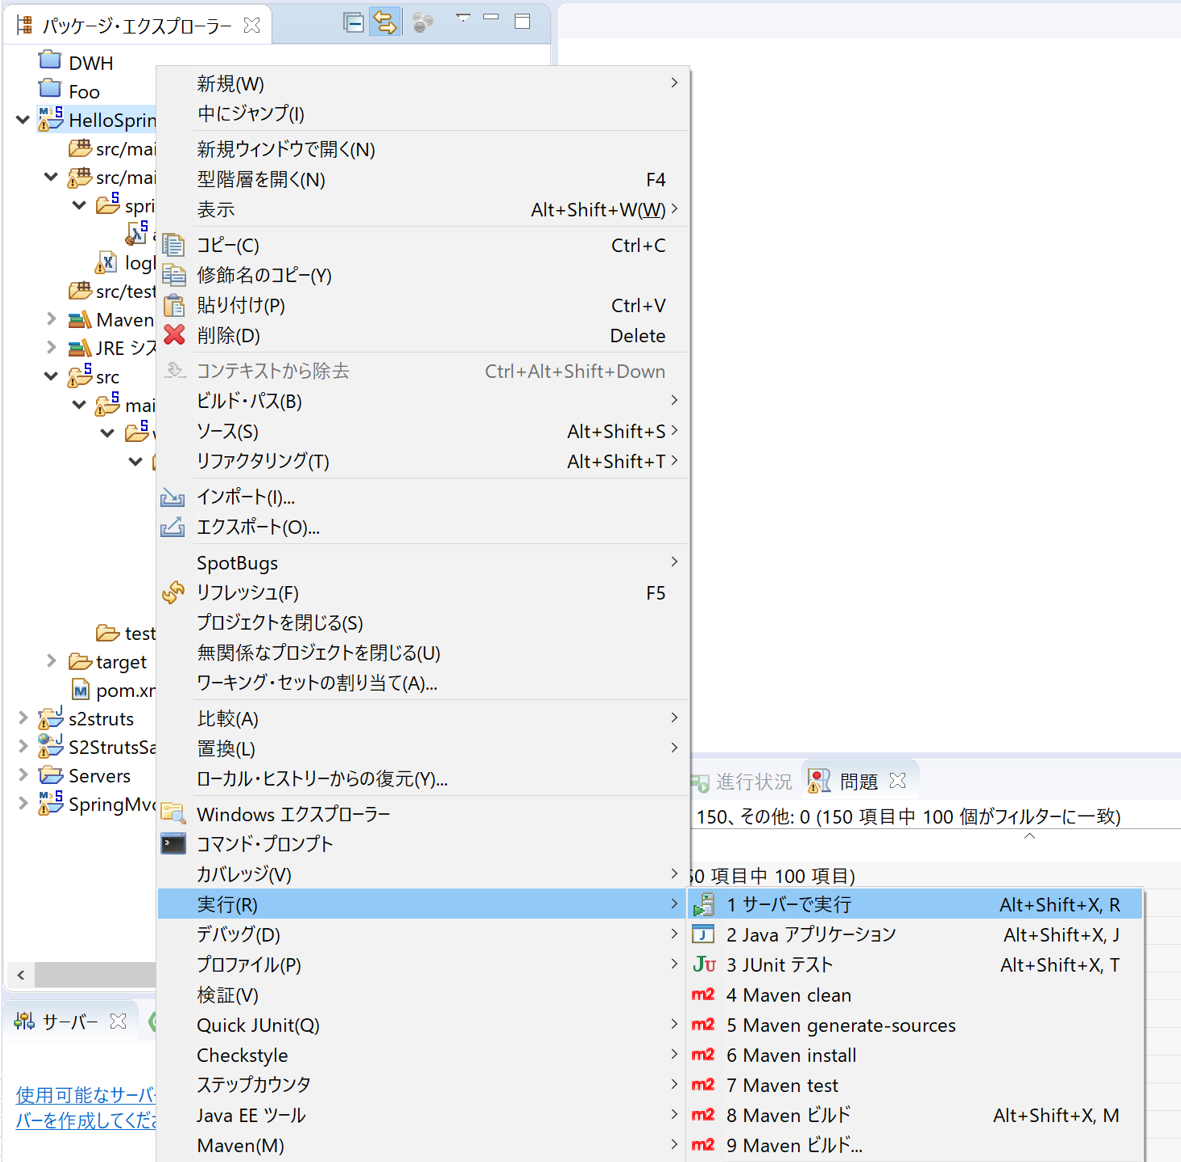The image size is (1181, 1162).
Task: Click the Windows エクスプローラー icon
Action: coord(173,813)
